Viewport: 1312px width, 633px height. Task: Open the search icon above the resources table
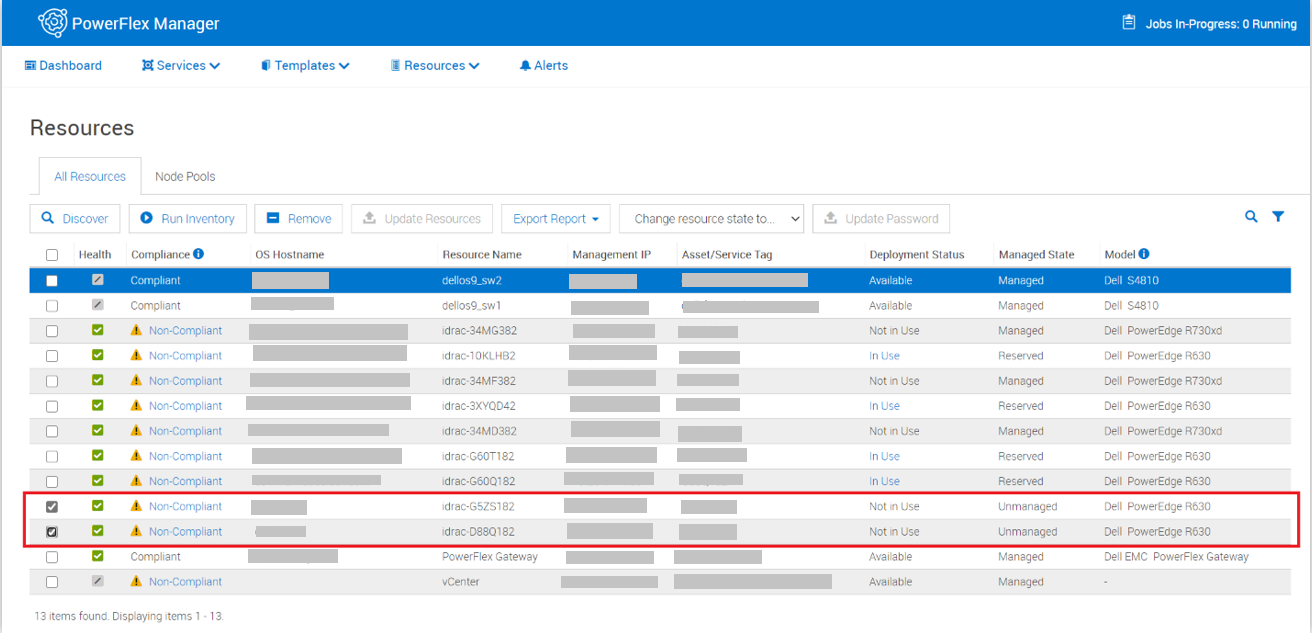(x=1251, y=216)
